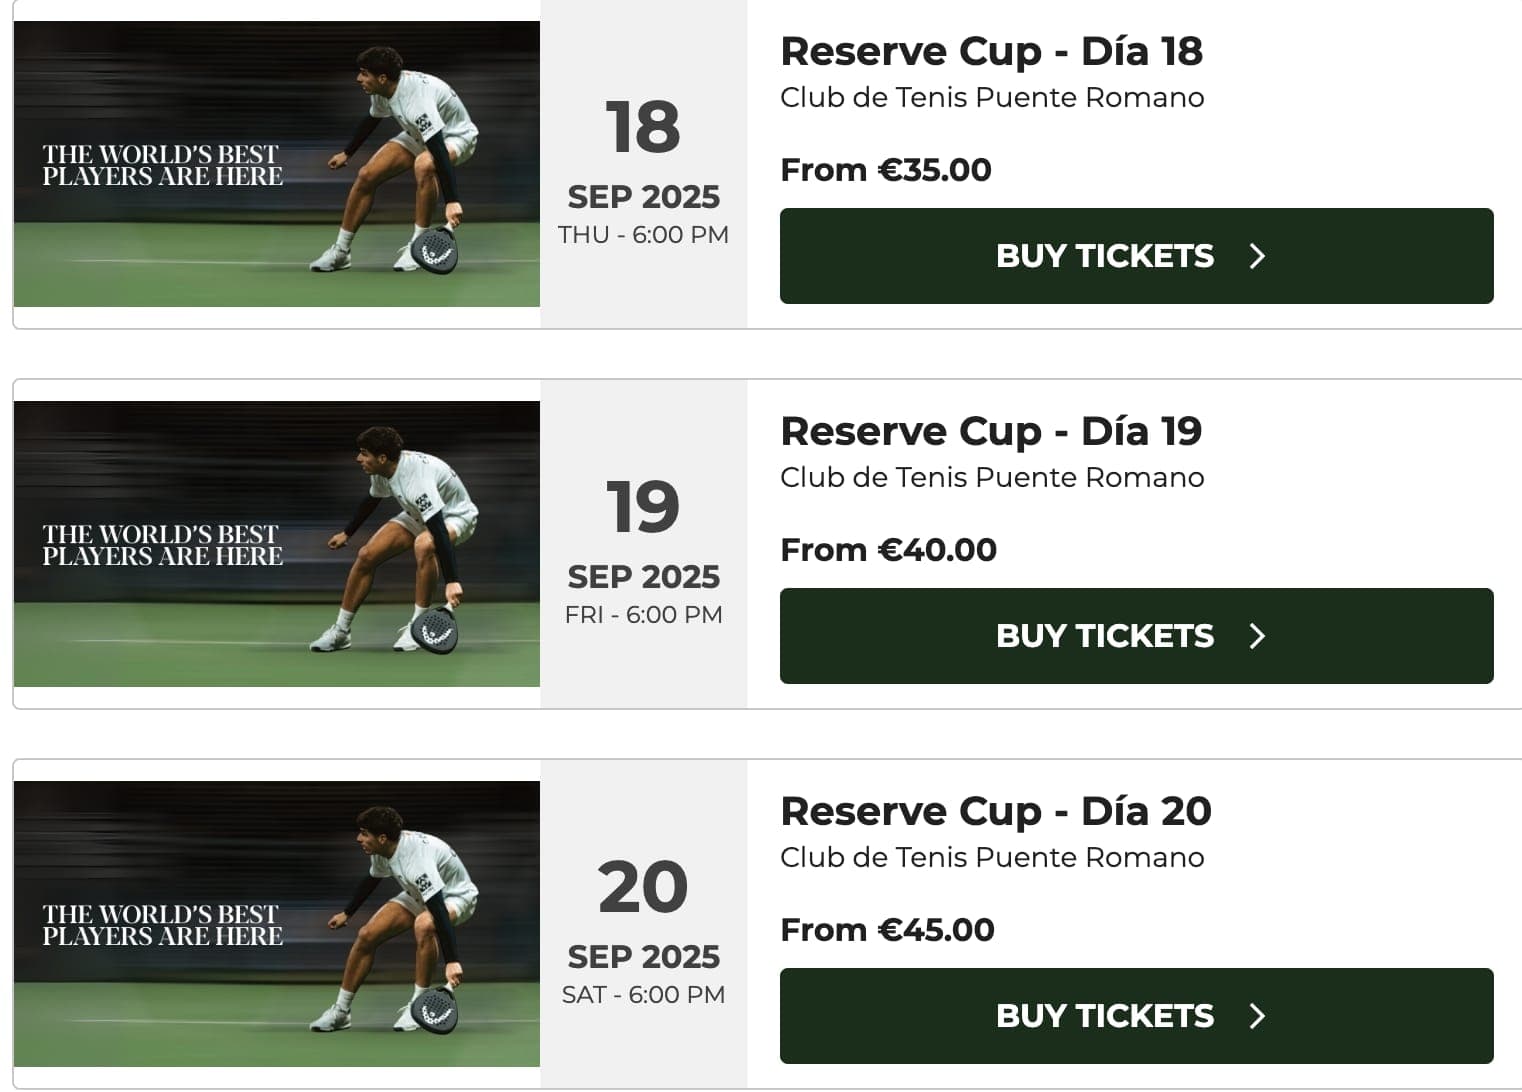Click the arrow chevron on Día 20 Buy Tickets button
The image size is (1522, 1092).
click(x=1257, y=1016)
